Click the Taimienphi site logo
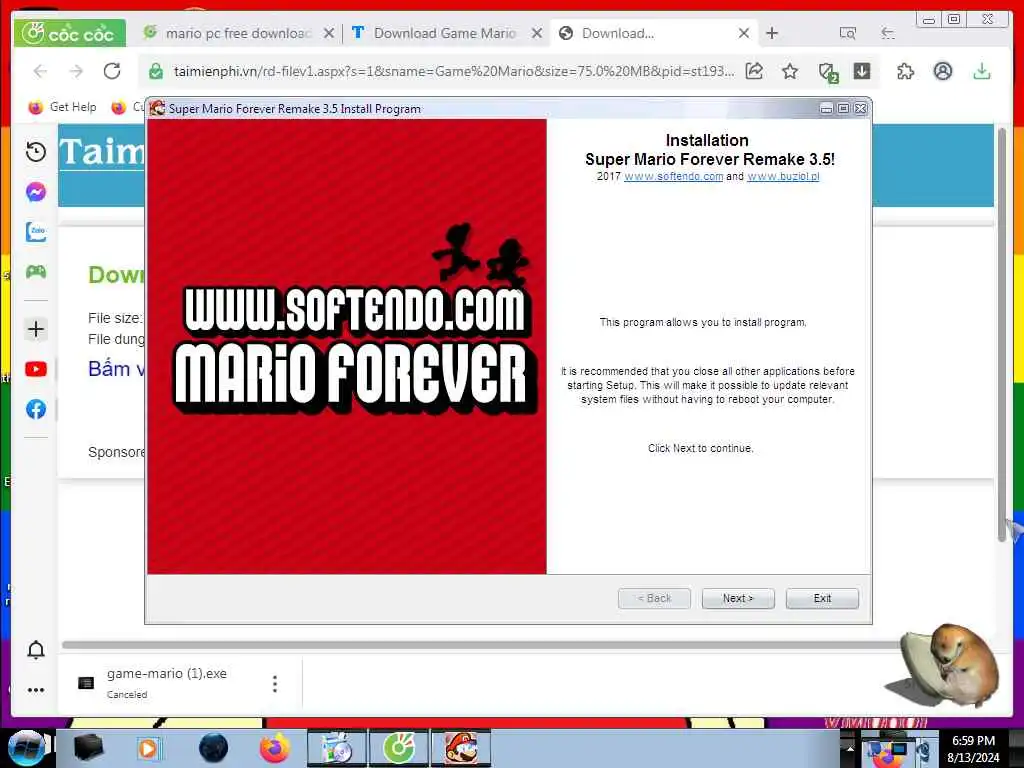 click(101, 152)
